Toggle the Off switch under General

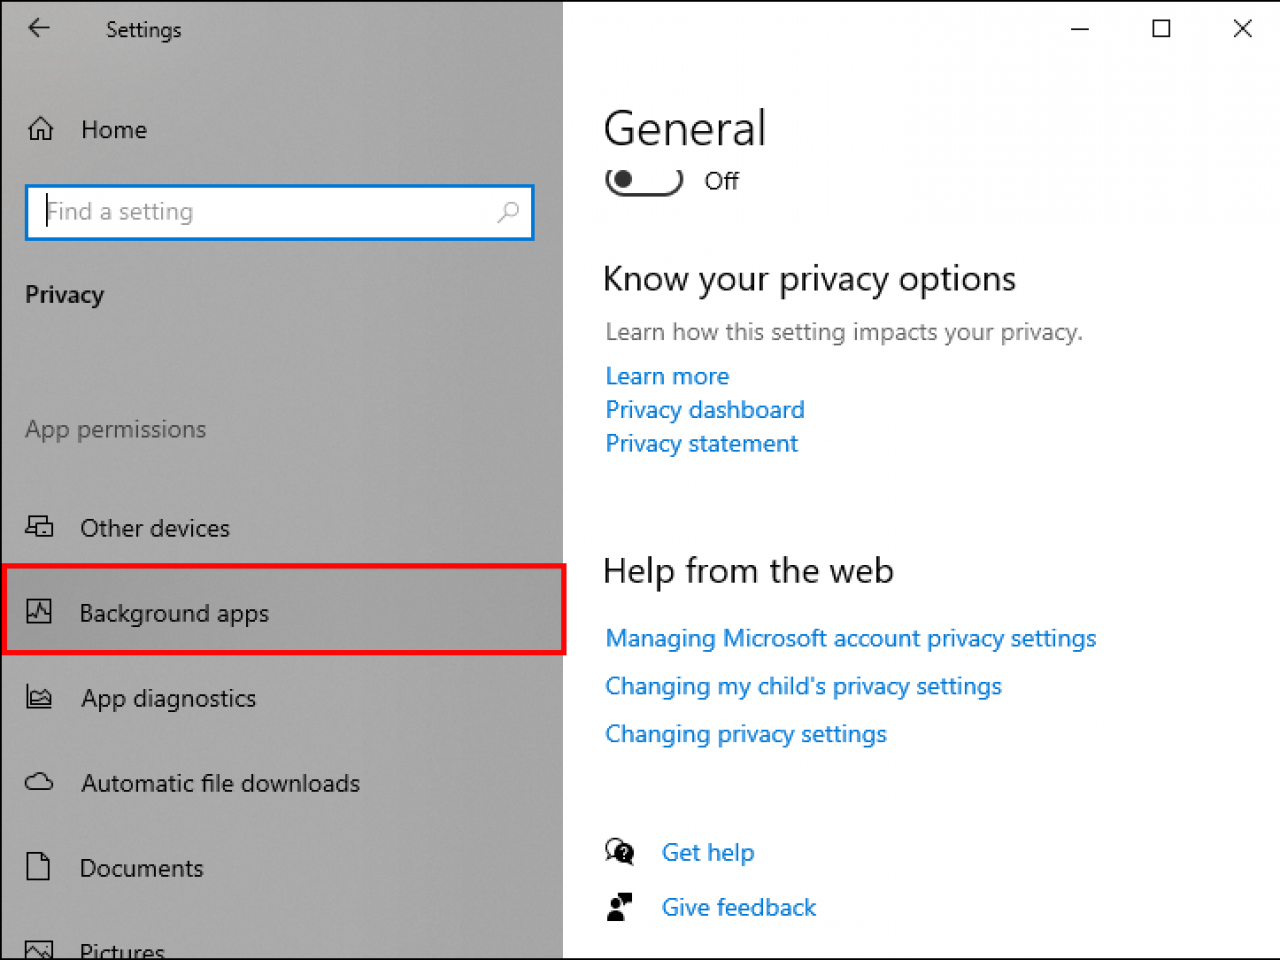click(x=644, y=180)
